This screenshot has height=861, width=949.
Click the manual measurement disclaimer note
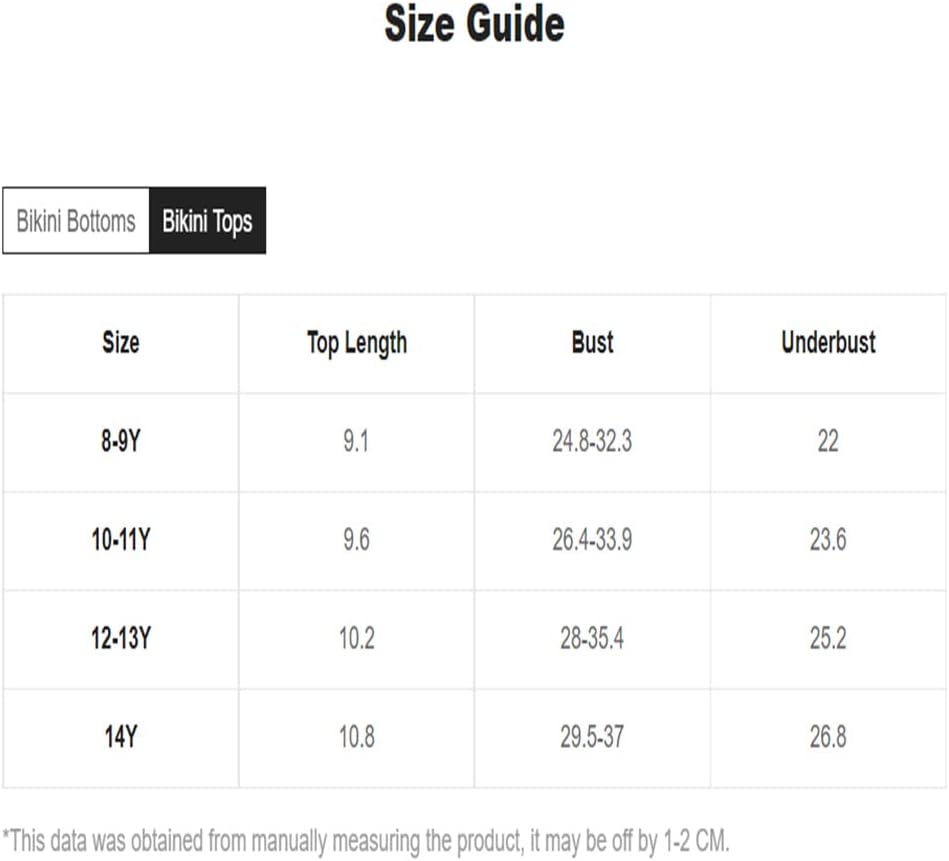[366, 842]
